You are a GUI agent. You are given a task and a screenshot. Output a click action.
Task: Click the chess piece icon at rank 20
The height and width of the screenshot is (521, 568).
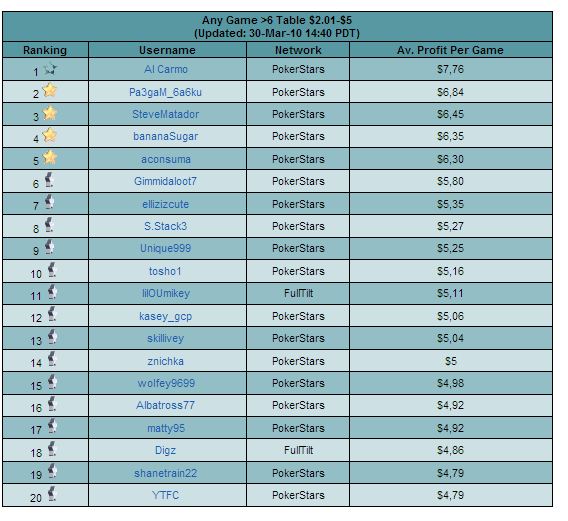coord(52,493)
